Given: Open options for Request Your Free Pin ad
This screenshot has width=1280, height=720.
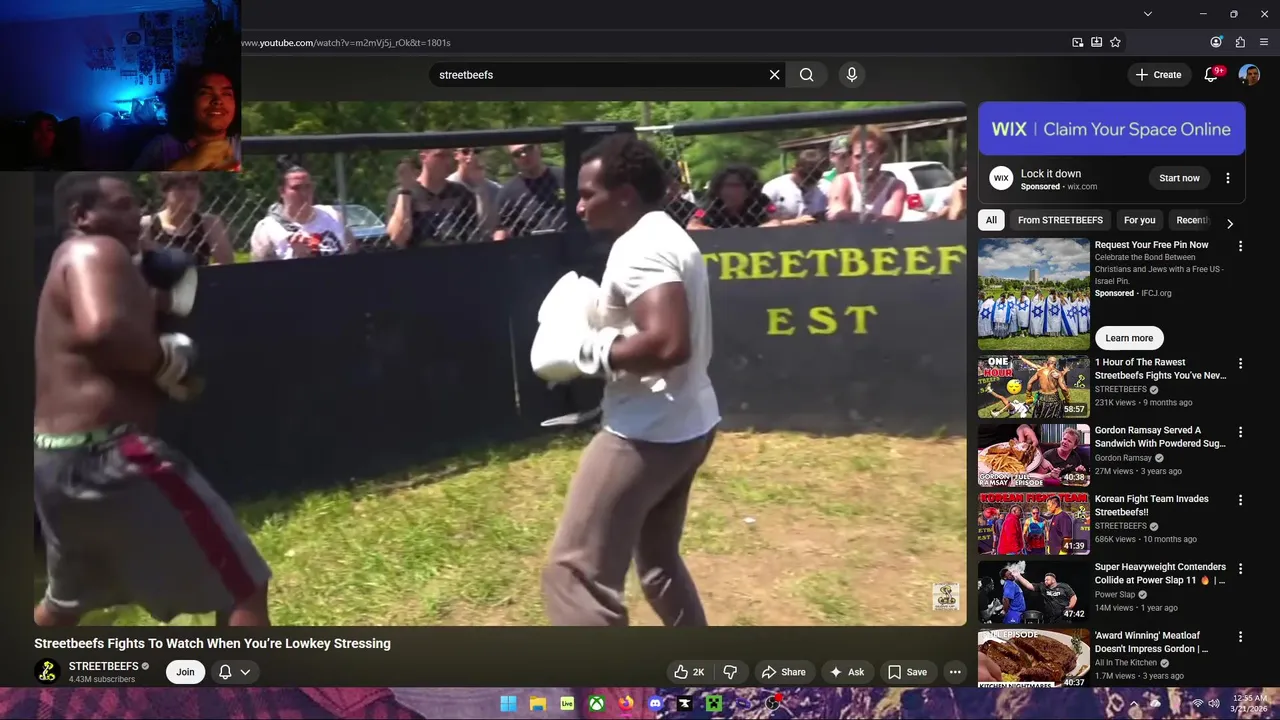Looking at the screenshot, I should [1241, 246].
